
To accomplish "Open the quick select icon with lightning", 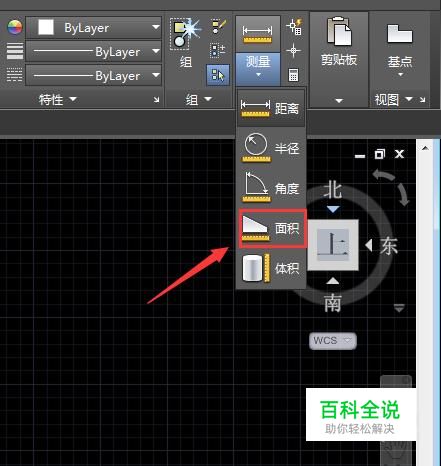I will (294, 27).
